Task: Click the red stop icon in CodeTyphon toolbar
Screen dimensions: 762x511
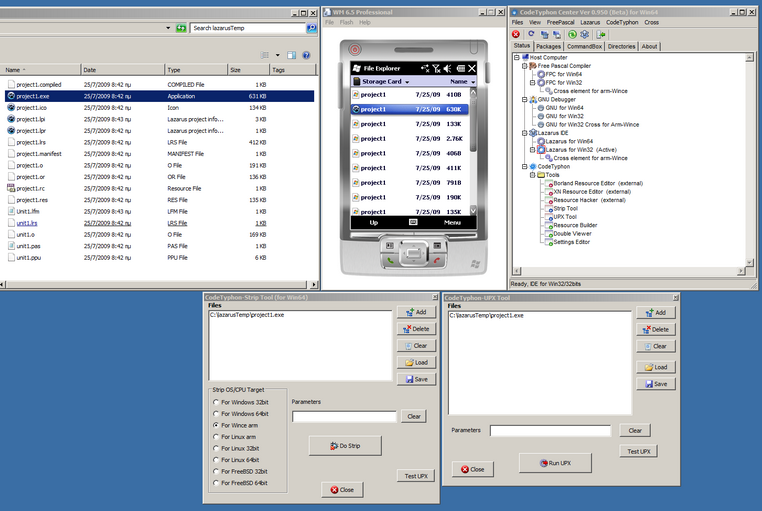Action: click(516, 34)
